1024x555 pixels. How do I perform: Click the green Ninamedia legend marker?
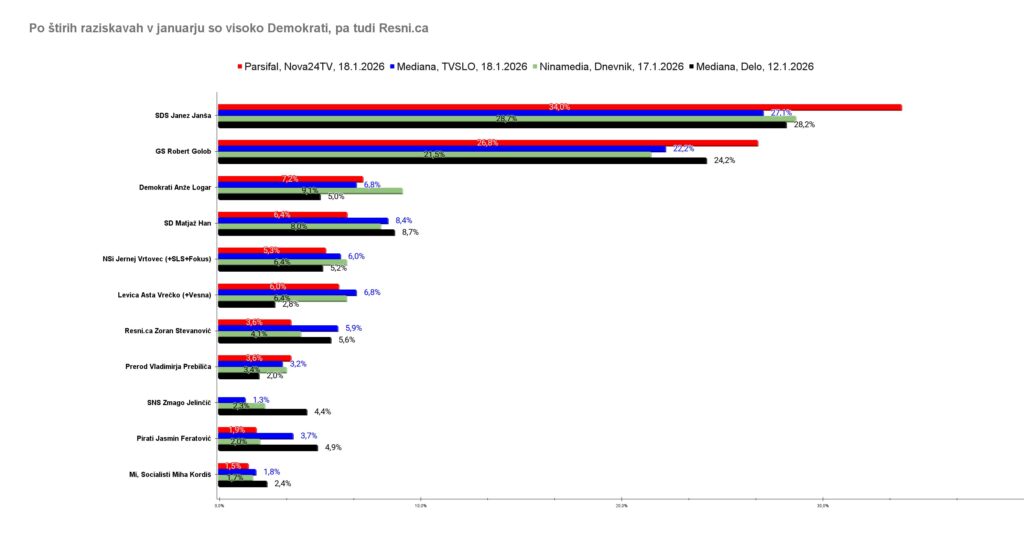tap(536, 67)
